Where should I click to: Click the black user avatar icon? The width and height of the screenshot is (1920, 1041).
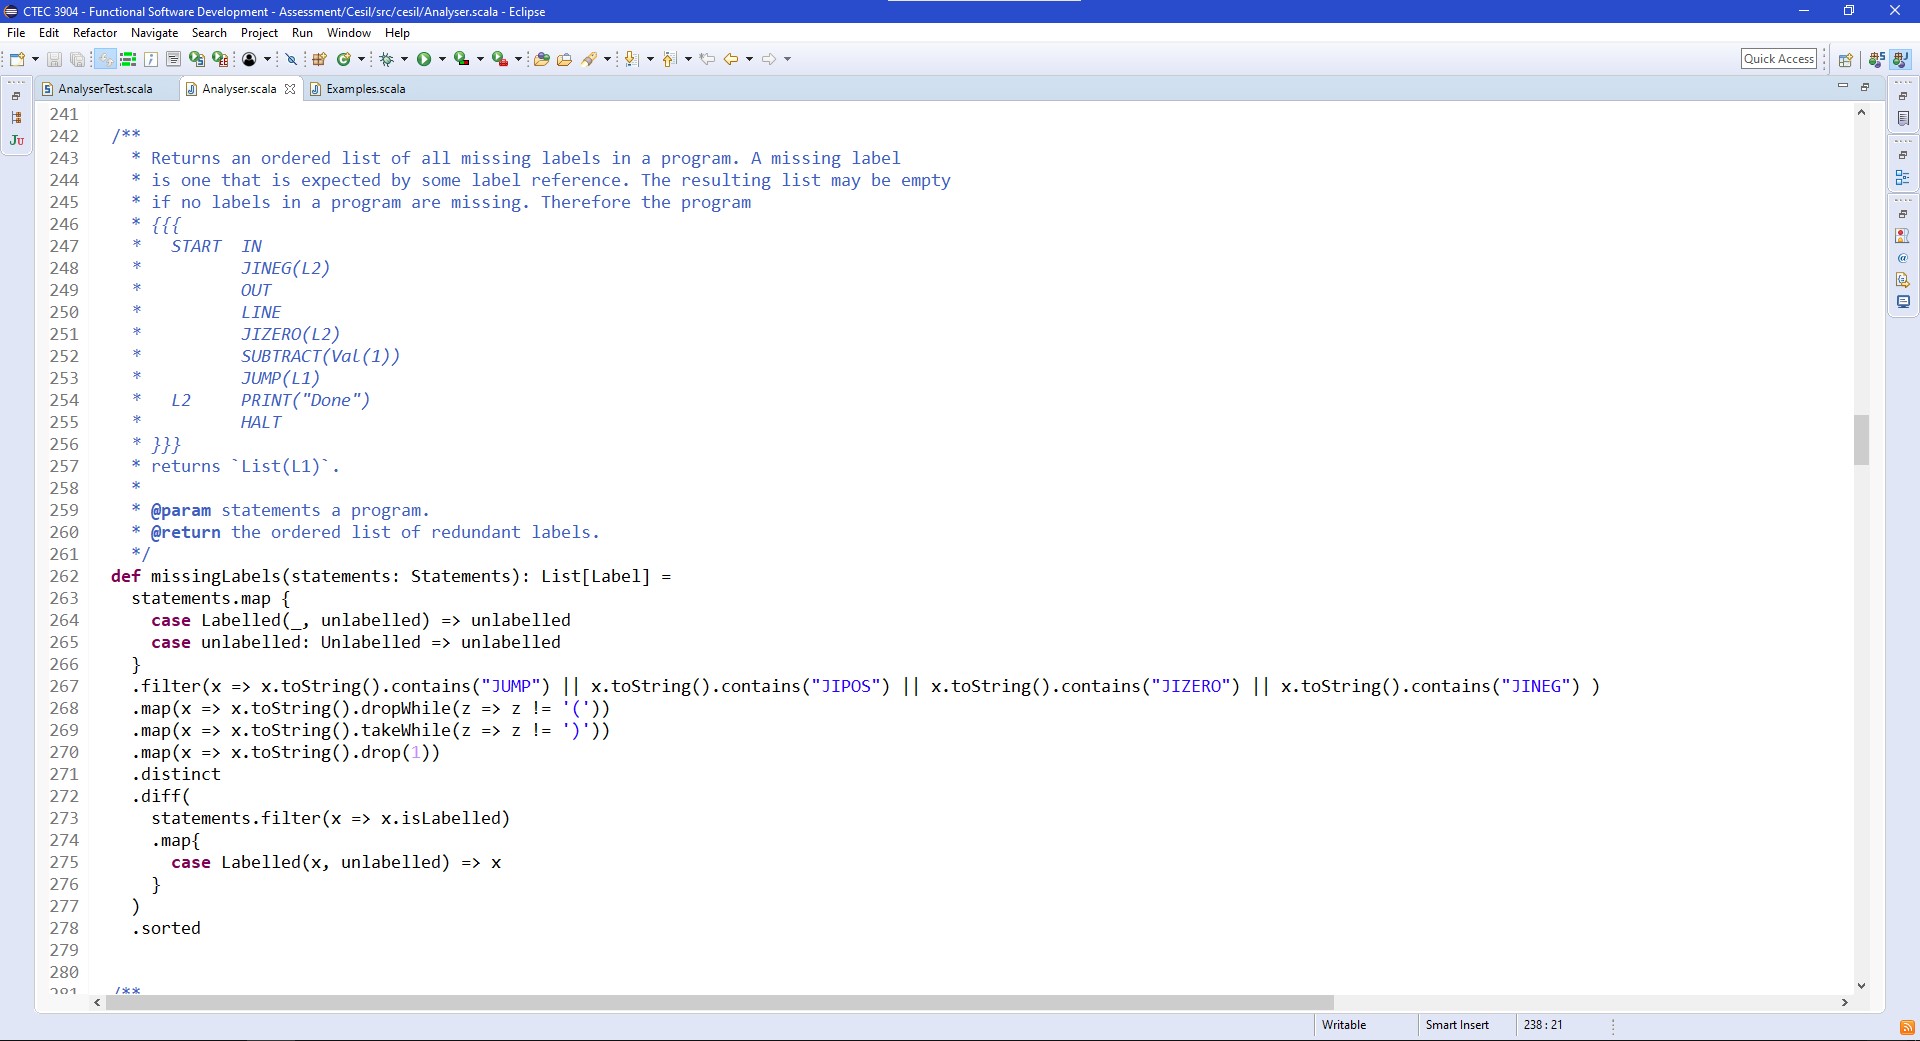coord(249,59)
